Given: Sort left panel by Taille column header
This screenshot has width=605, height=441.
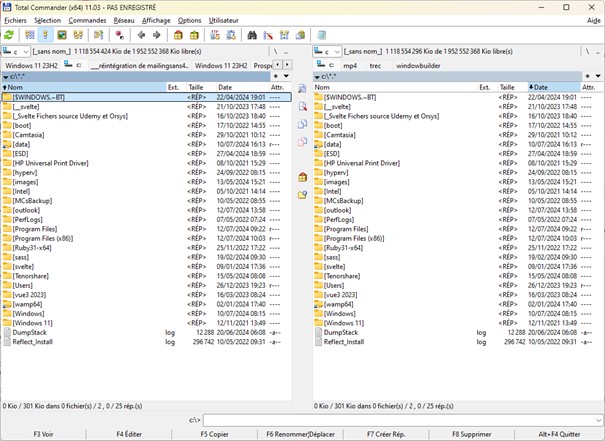Looking at the screenshot, I should 196,87.
